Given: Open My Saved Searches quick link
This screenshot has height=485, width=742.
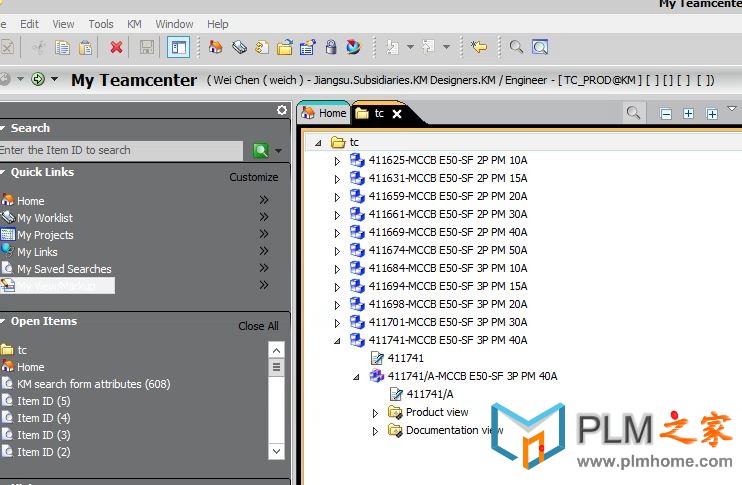Looking at the screenshot, I should (x=64, y=269).
